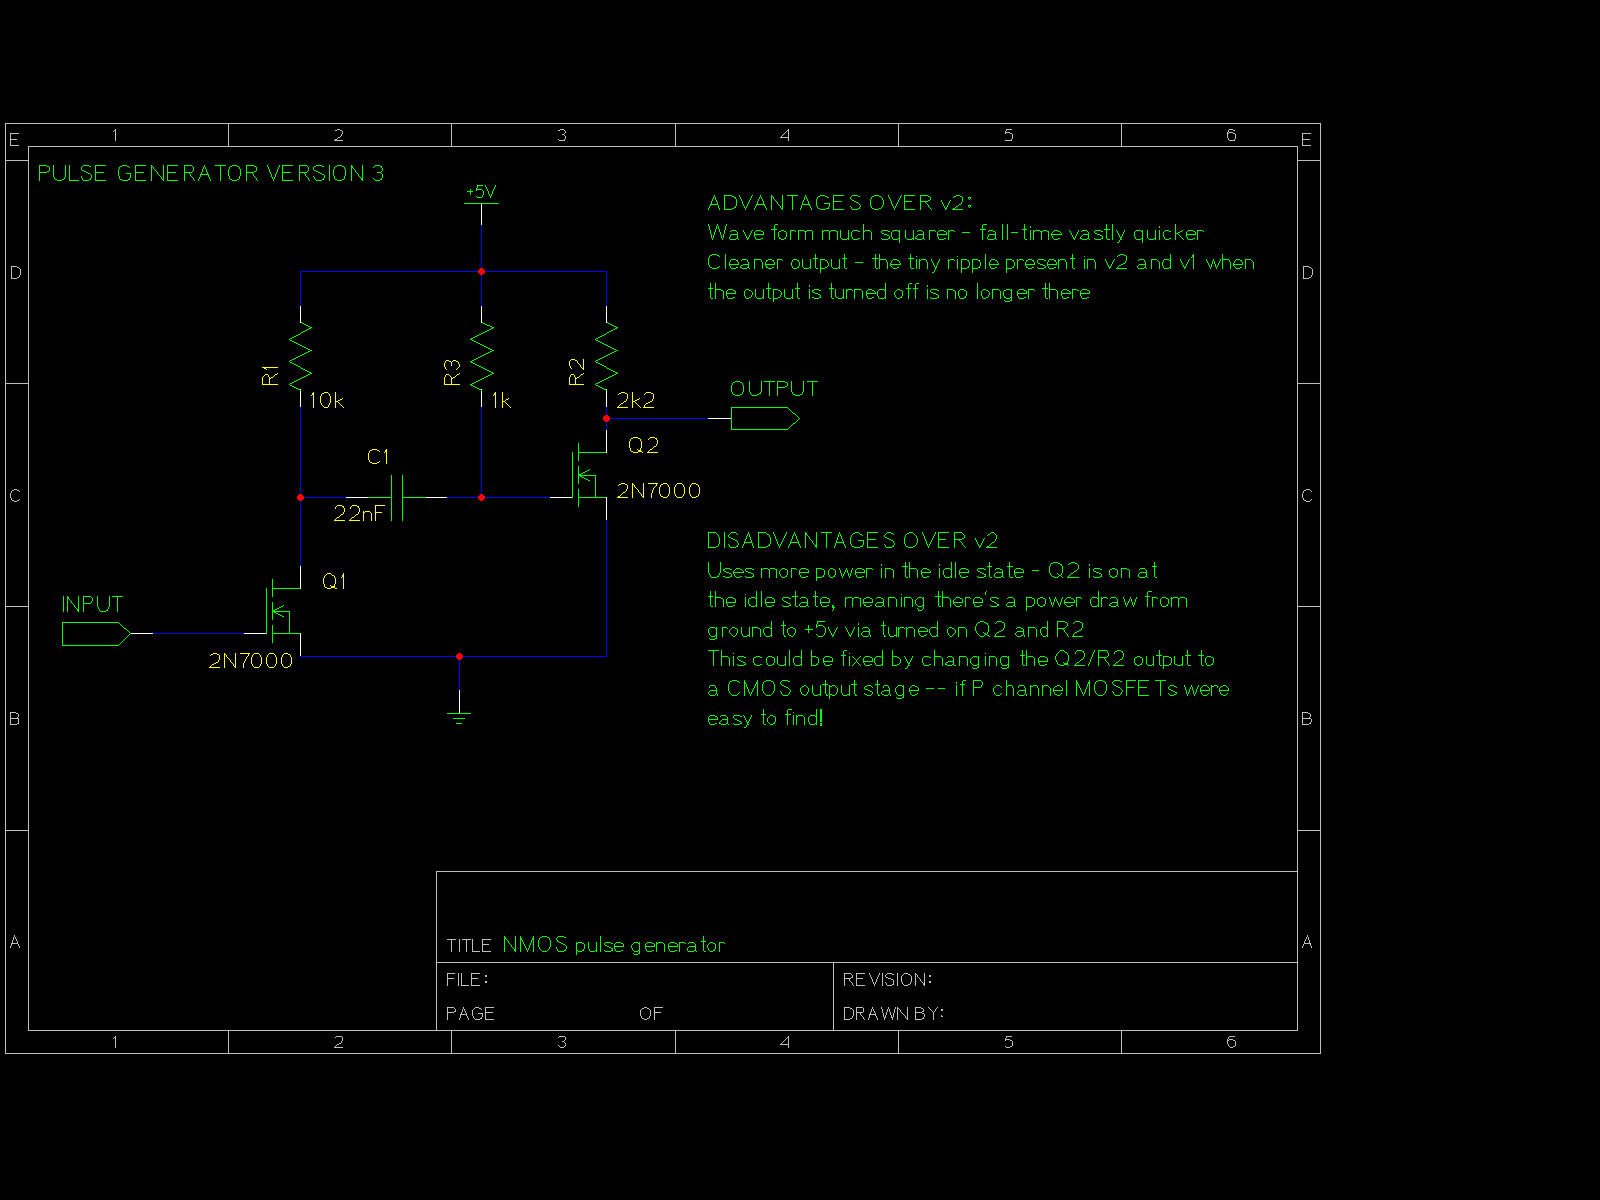Select the OUTPUT port symbol
Viewport: 1600px width, 1200px height.
coord(764,419)
